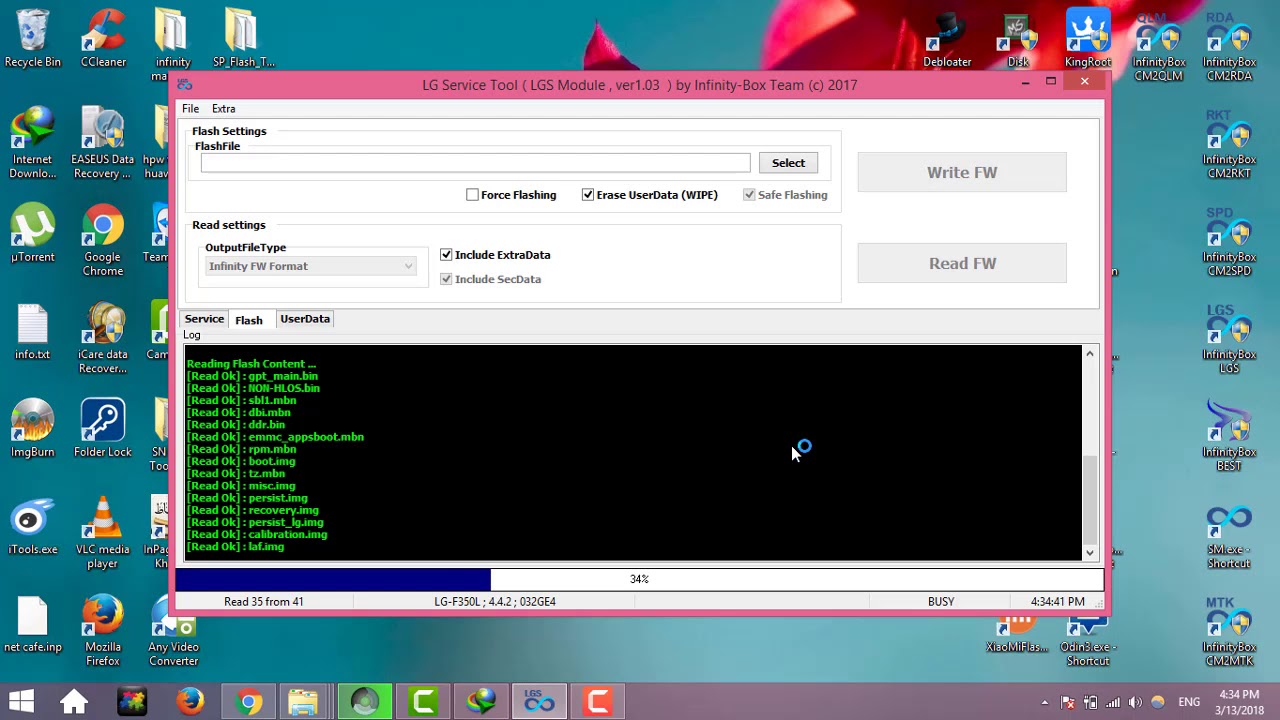The width and height of the screenshot is (1280, 720).
Task: Open ImgBurn desktop shortcut
Action: tap(32, 429)
